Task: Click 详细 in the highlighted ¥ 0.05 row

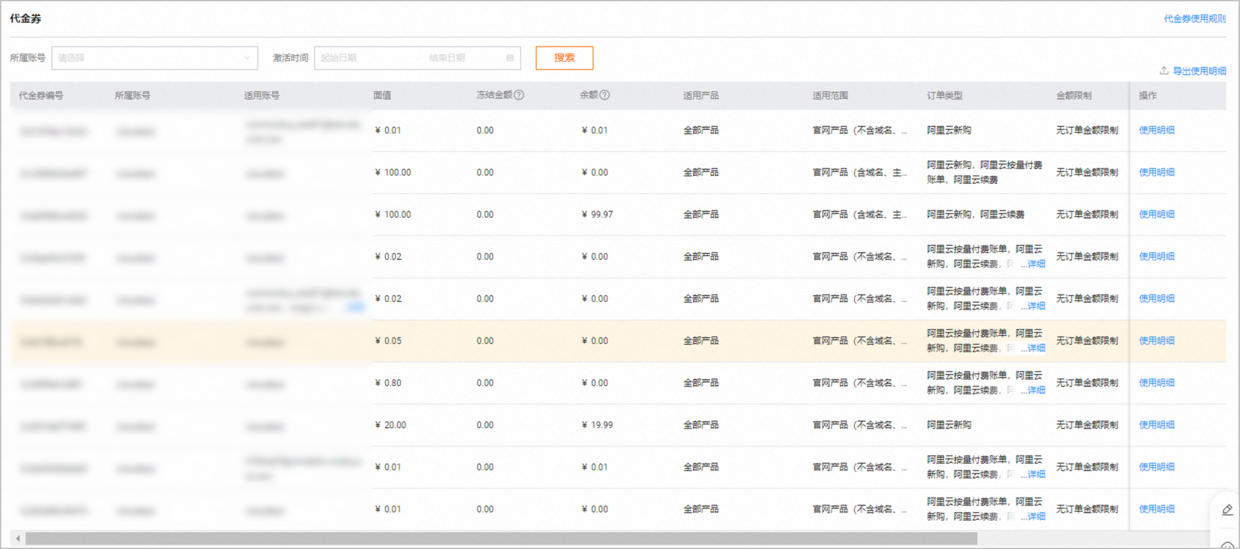Action: (x=1034, y=348)
